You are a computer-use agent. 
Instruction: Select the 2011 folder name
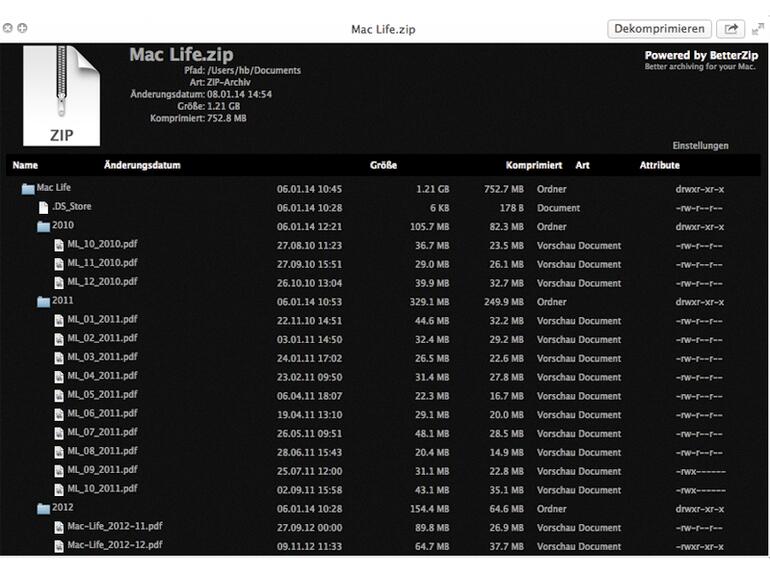click(63, 300)
